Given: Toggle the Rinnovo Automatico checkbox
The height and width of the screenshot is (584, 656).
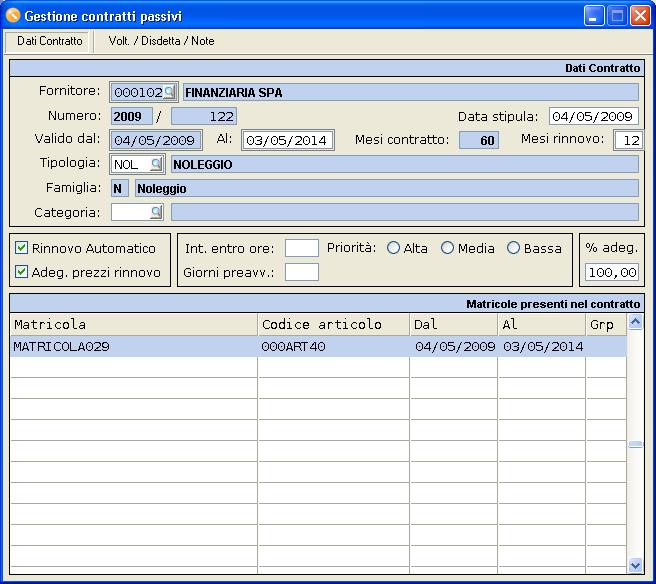Looking at the screenshot, I should 21,248.
